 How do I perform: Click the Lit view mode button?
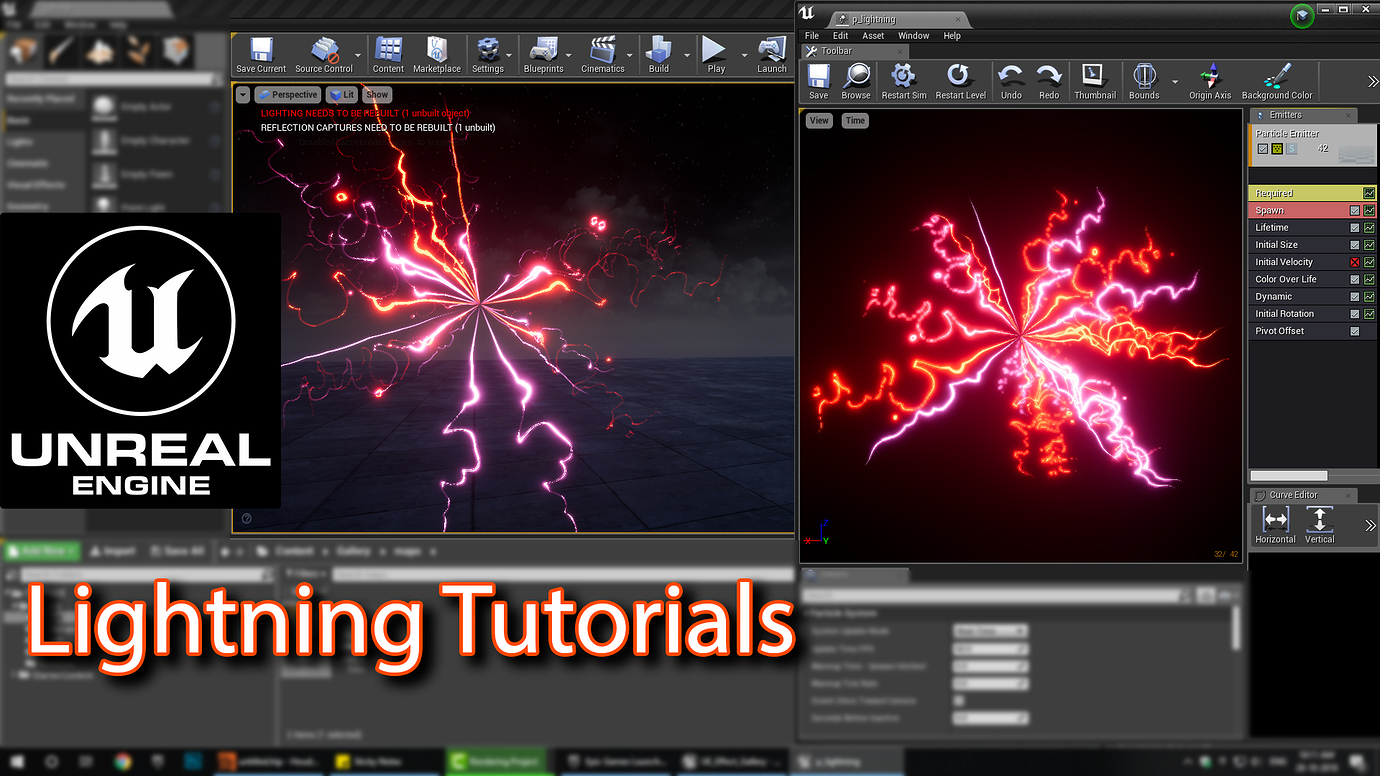341,95
